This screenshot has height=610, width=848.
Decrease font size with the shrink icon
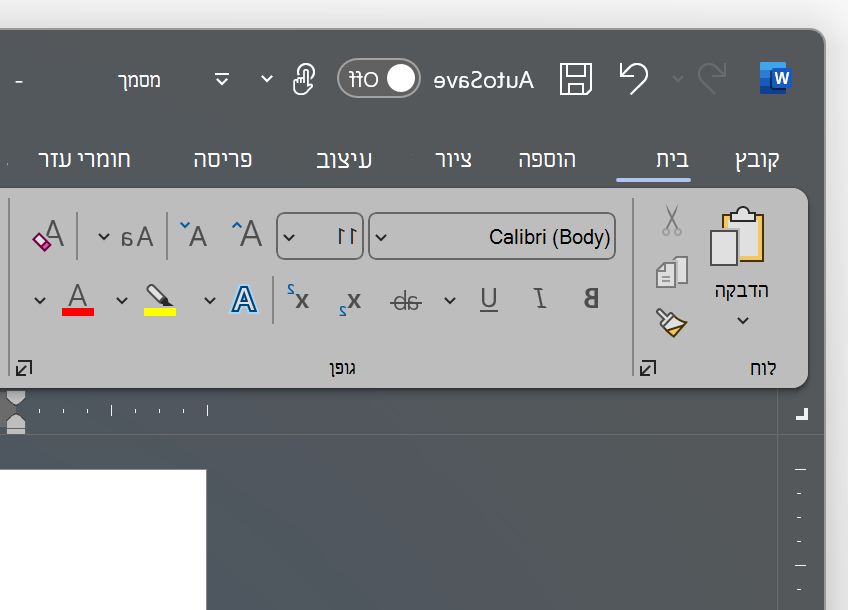click(x=194, y=235)
